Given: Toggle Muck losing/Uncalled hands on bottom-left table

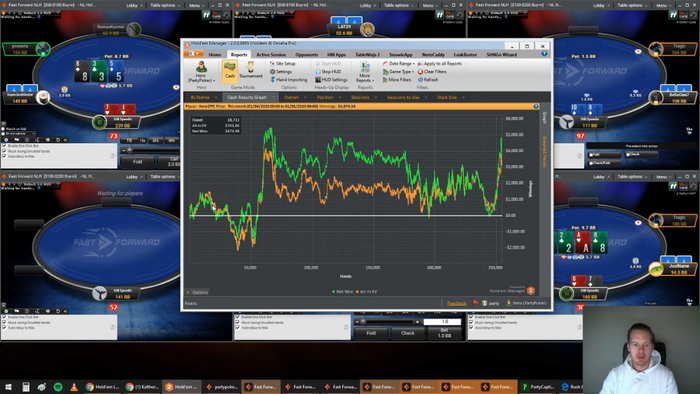Looking at the screenshot, I should point(4,322).
